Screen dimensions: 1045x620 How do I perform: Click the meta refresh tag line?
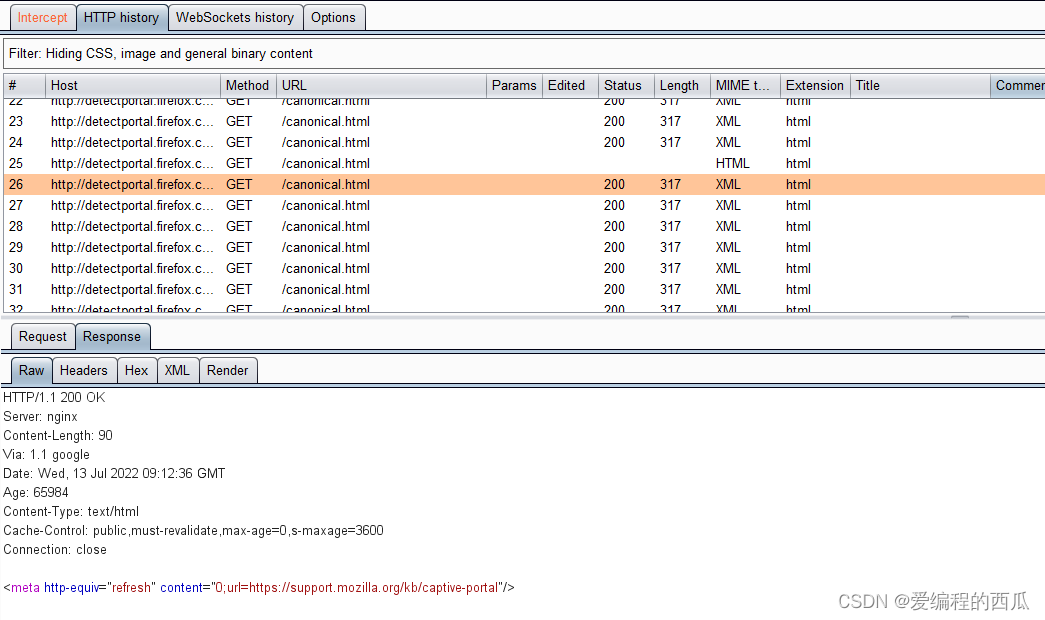(259, 587)
